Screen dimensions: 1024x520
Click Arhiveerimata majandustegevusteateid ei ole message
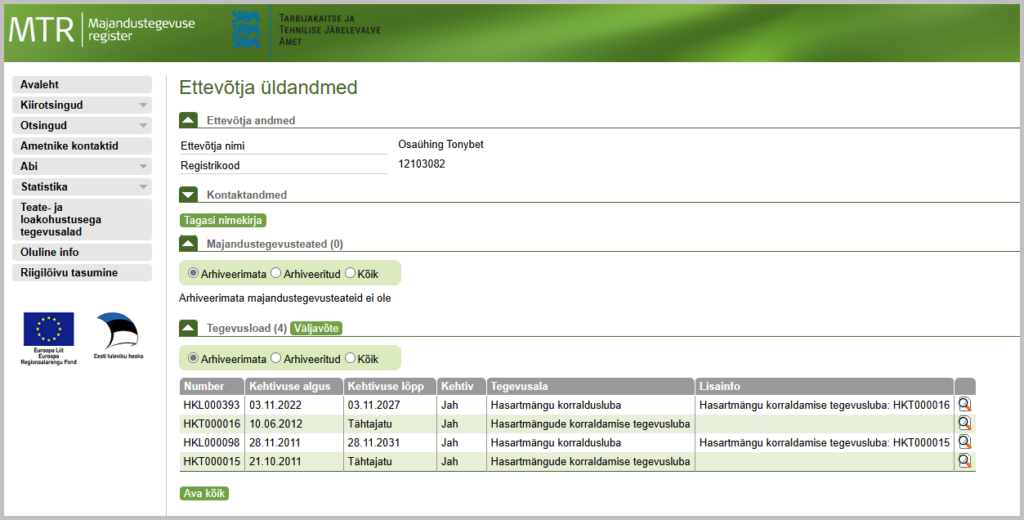(285, 299)
